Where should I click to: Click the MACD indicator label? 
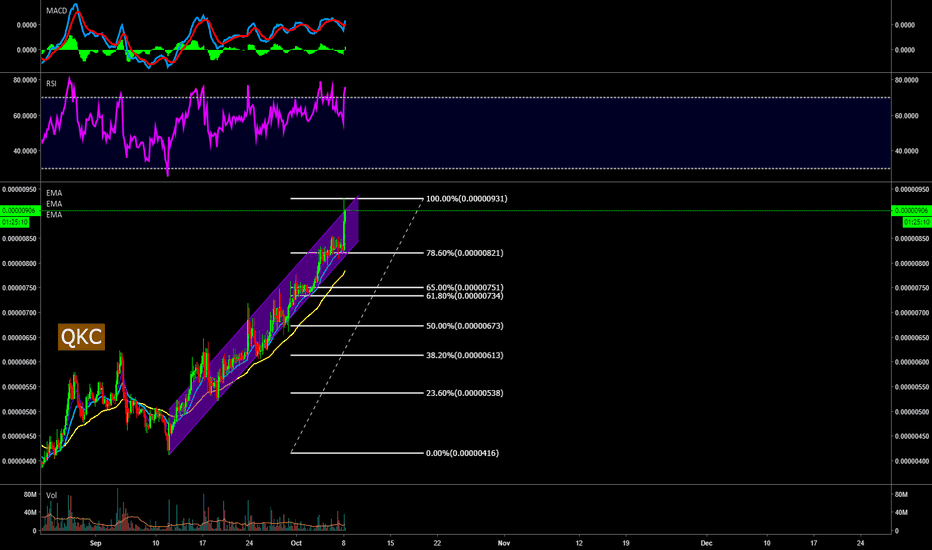56,11
